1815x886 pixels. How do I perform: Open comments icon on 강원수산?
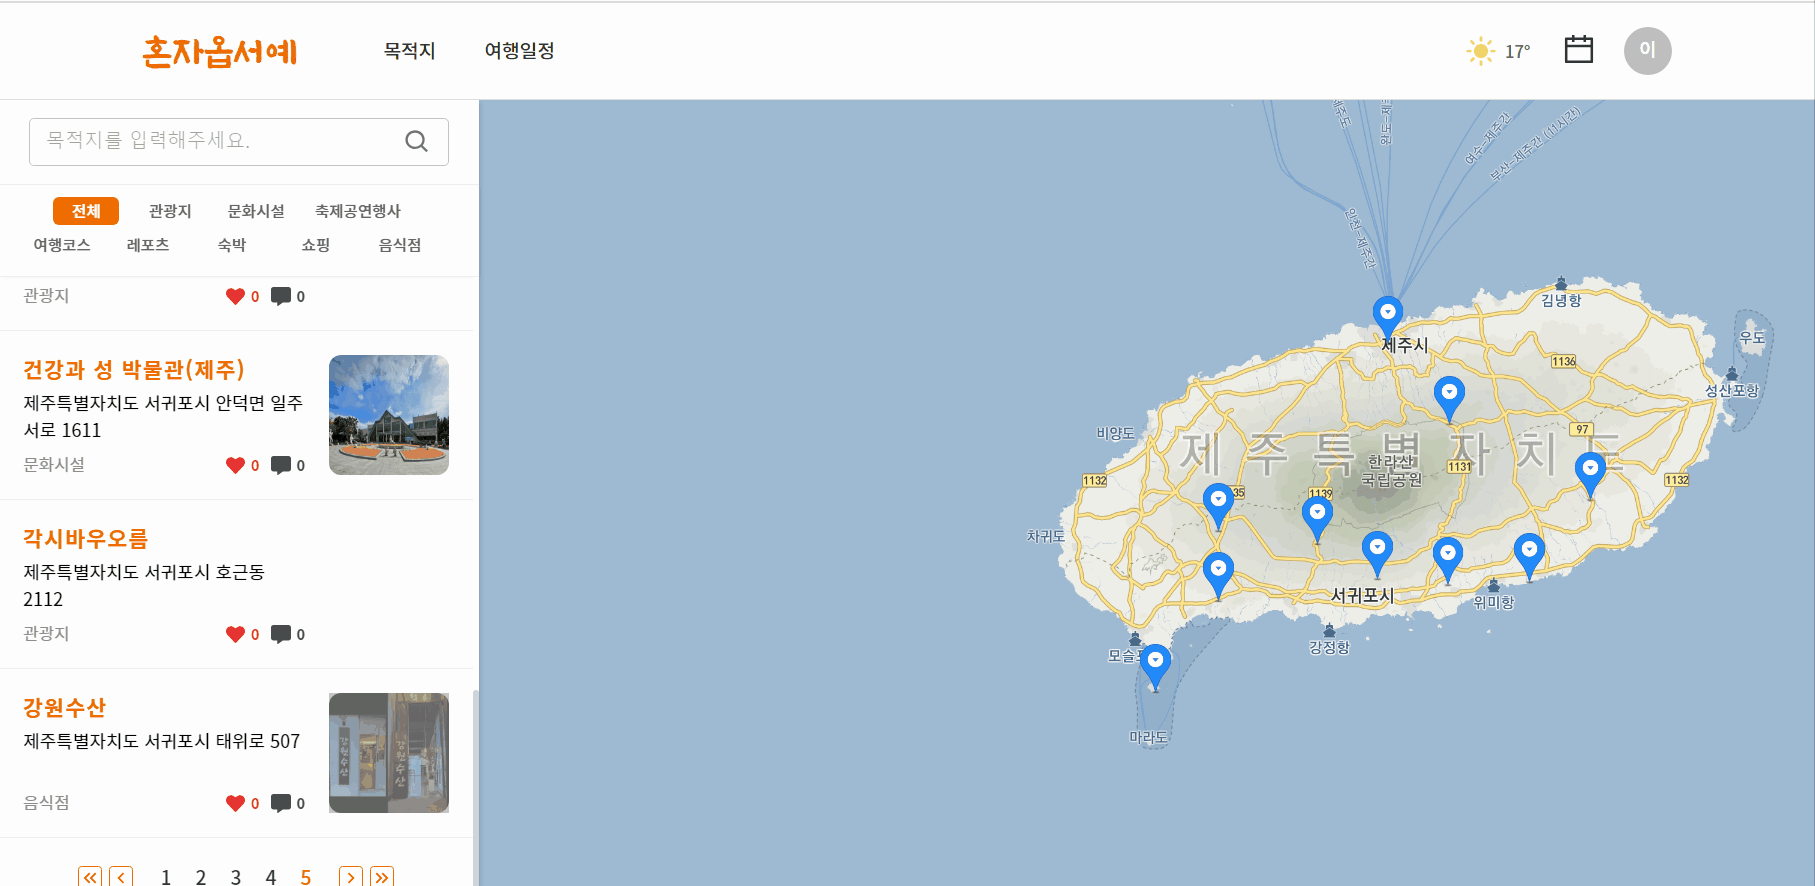281,803
